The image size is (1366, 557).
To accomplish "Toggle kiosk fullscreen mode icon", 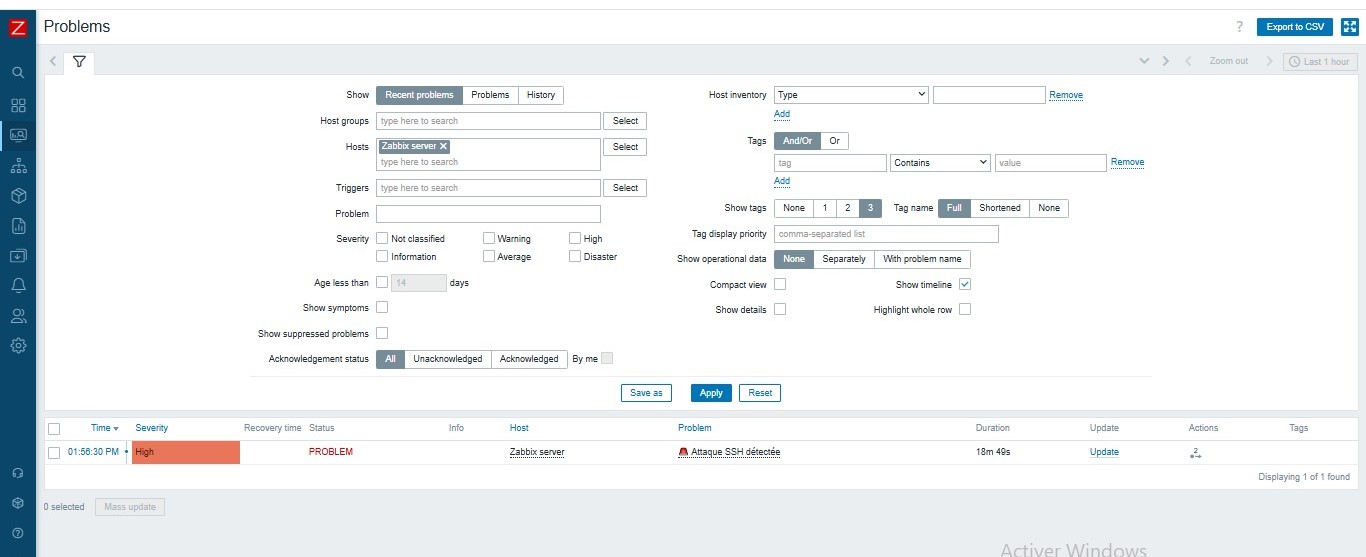I will pyautogui.click(x=1349, y=27).
